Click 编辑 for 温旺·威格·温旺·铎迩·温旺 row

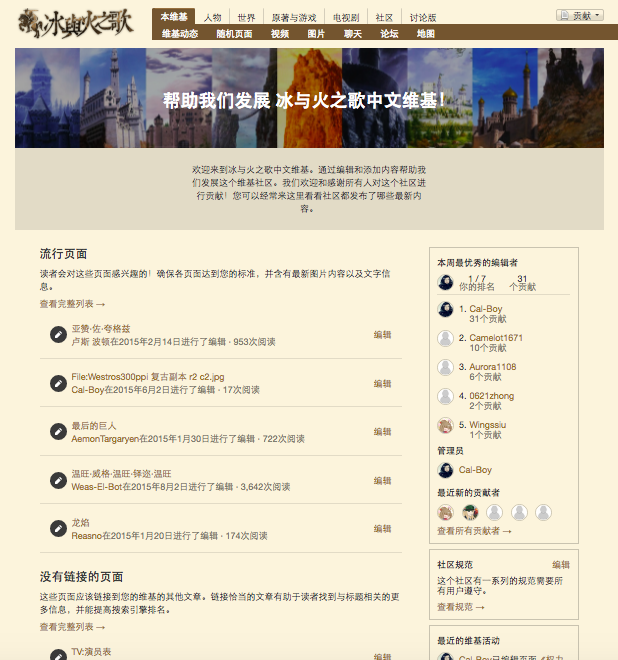(383, 481)
